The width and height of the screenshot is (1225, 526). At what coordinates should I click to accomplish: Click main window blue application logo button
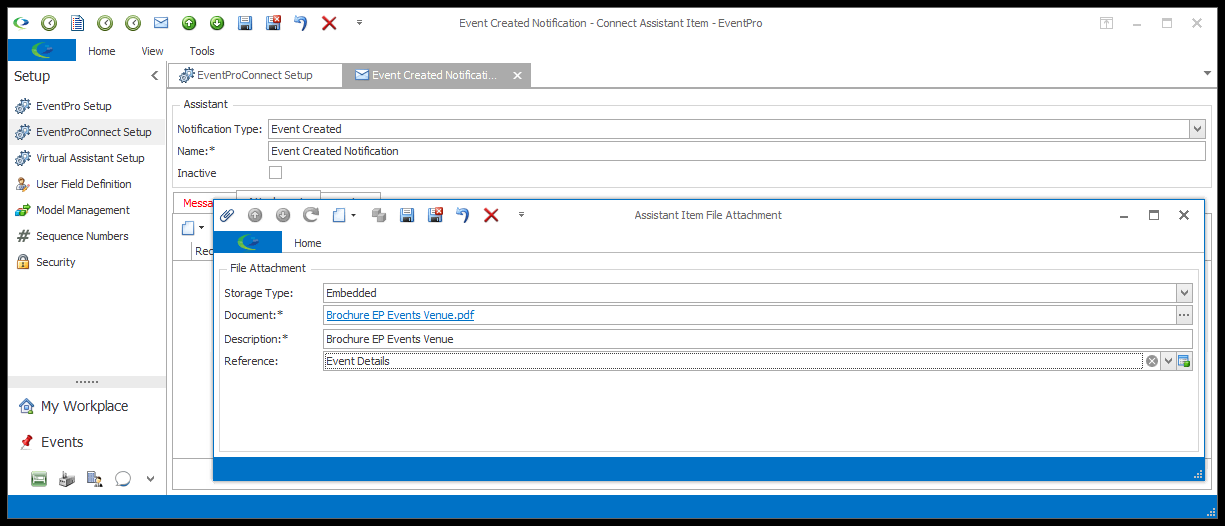42,51
